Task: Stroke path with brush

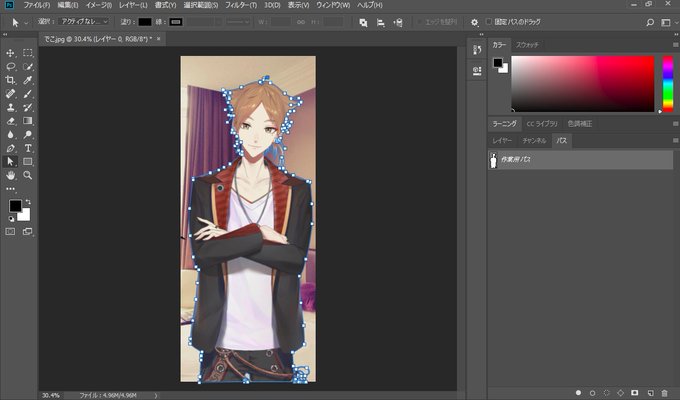Action: click(x=592, y=393)
